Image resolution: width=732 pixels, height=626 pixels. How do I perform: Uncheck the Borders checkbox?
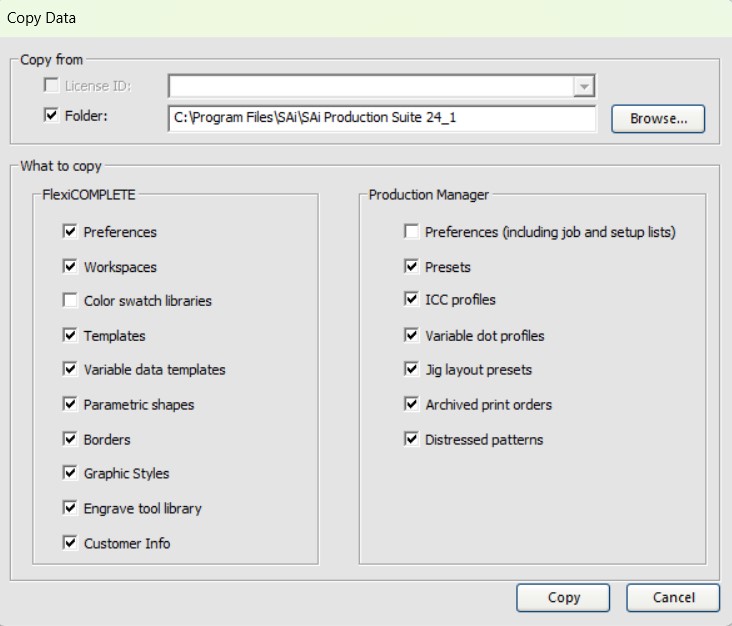click(x=70, y=439)
